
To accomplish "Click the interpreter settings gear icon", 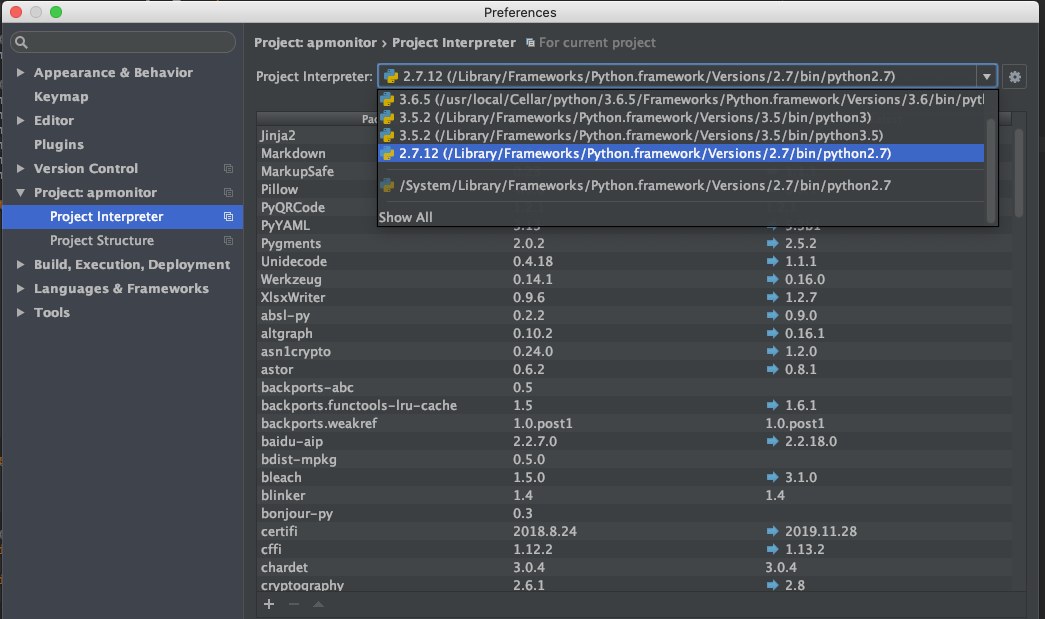I will click(x=1016, y=77).
